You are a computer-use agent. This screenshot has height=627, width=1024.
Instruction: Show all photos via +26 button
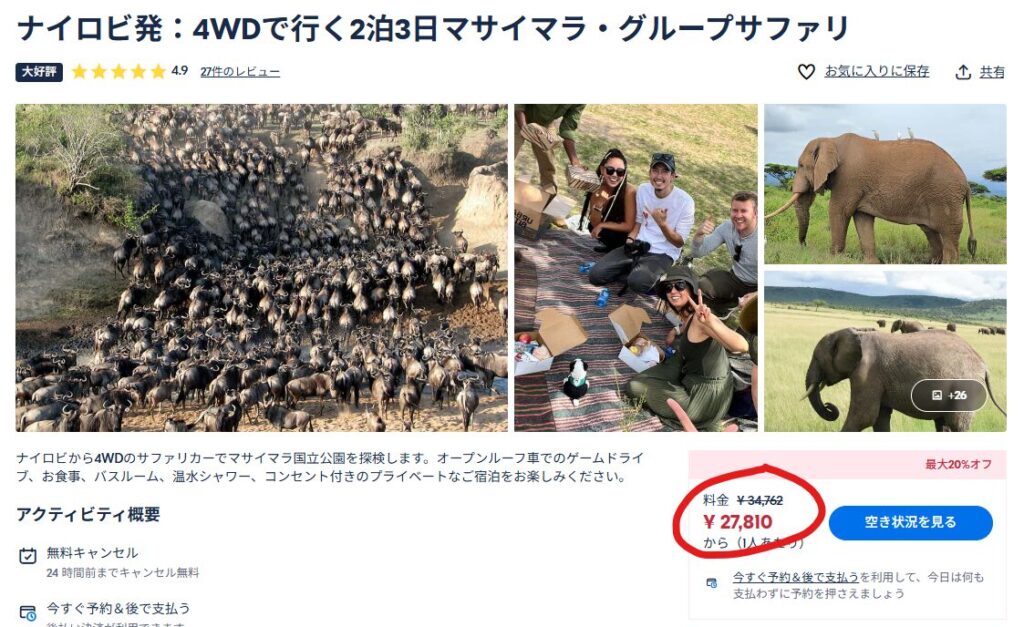pos(949,395)
